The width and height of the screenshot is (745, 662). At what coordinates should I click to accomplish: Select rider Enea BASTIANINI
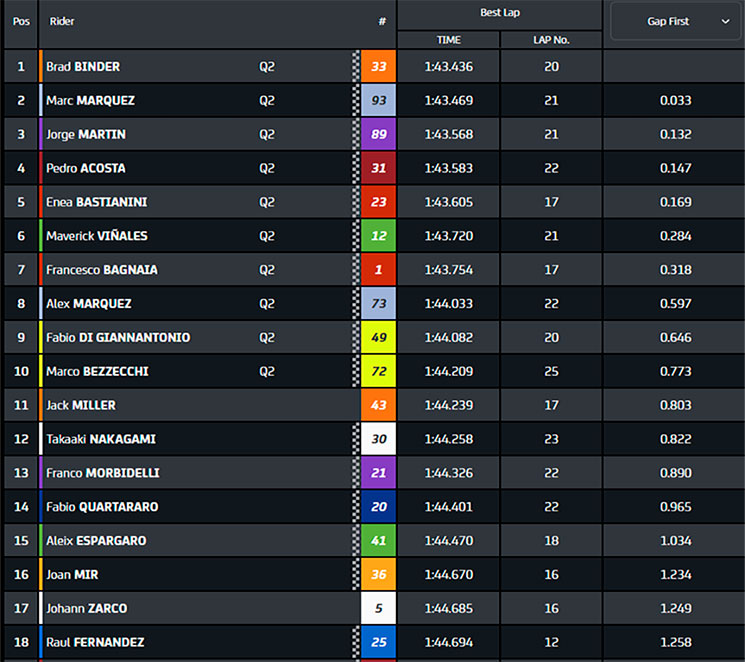(x=96, y=202)
